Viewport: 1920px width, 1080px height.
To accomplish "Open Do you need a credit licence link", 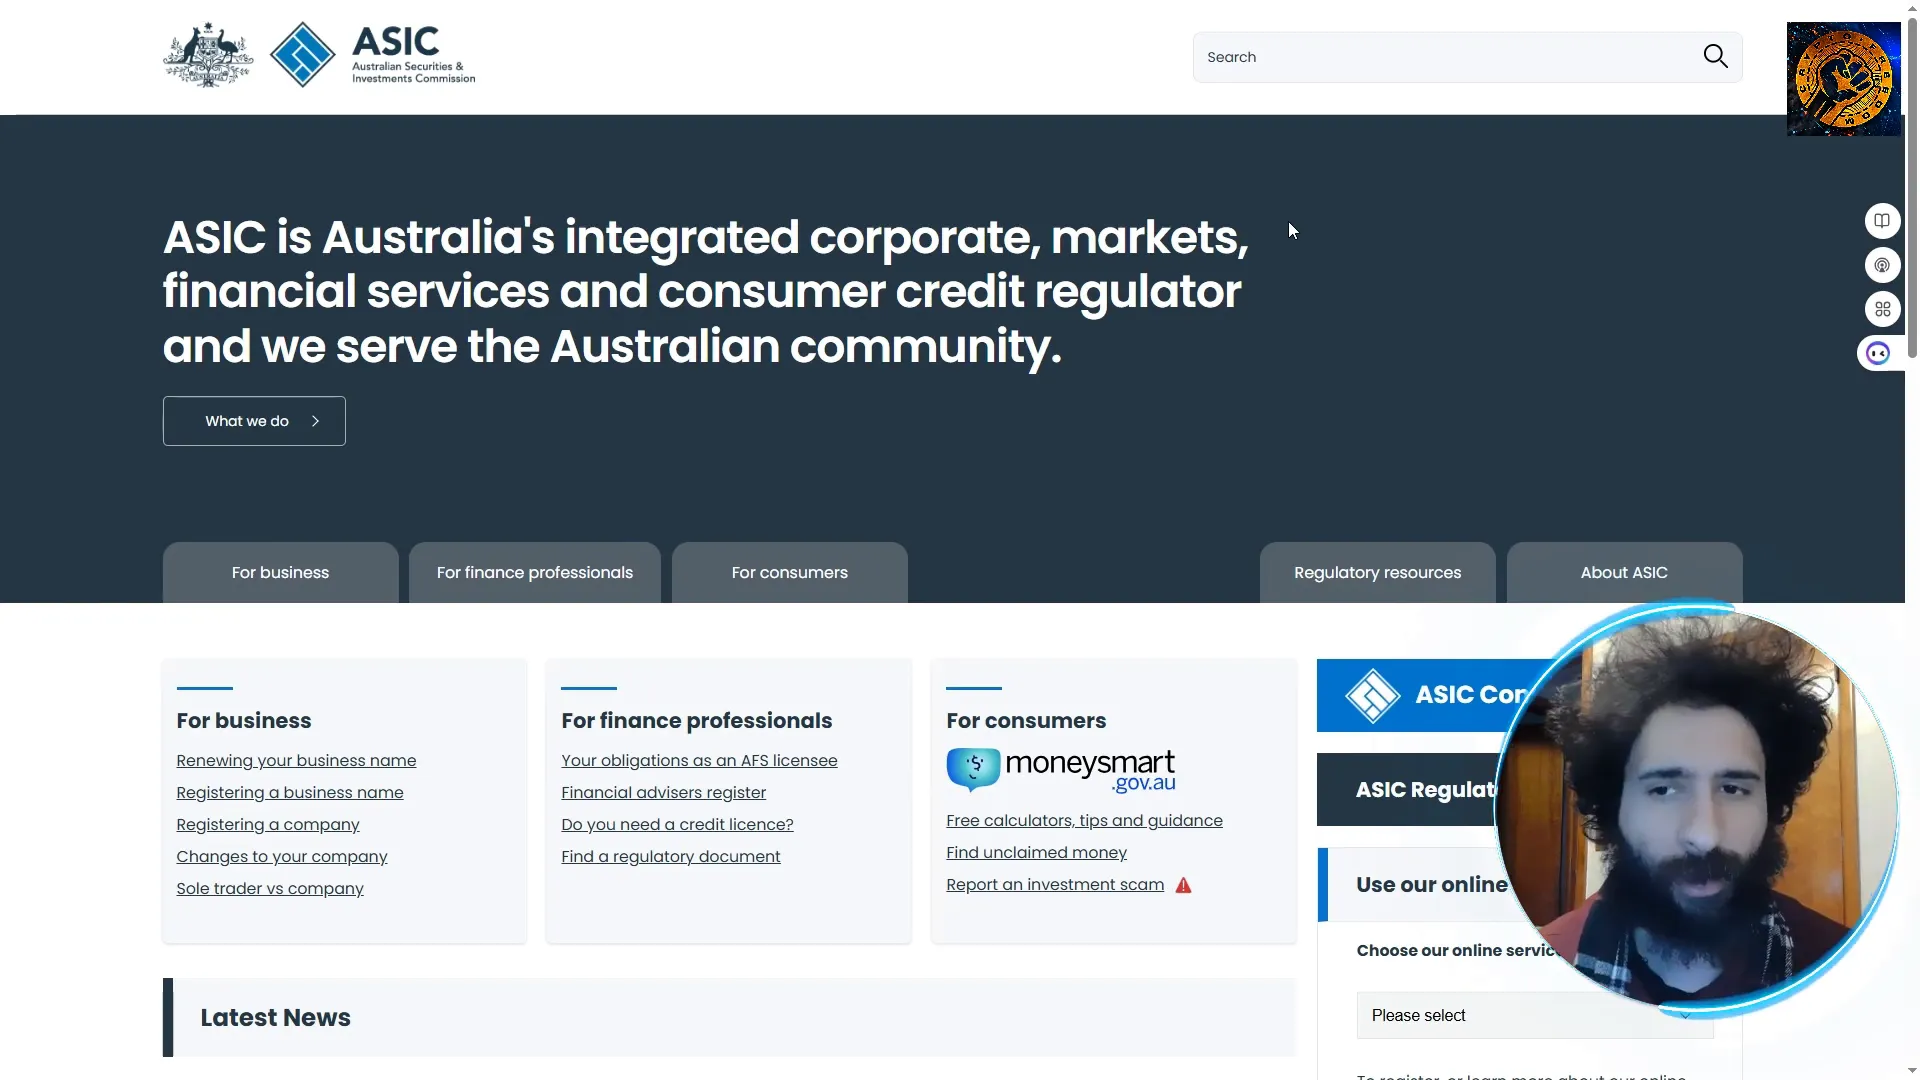I will (677, 824).
